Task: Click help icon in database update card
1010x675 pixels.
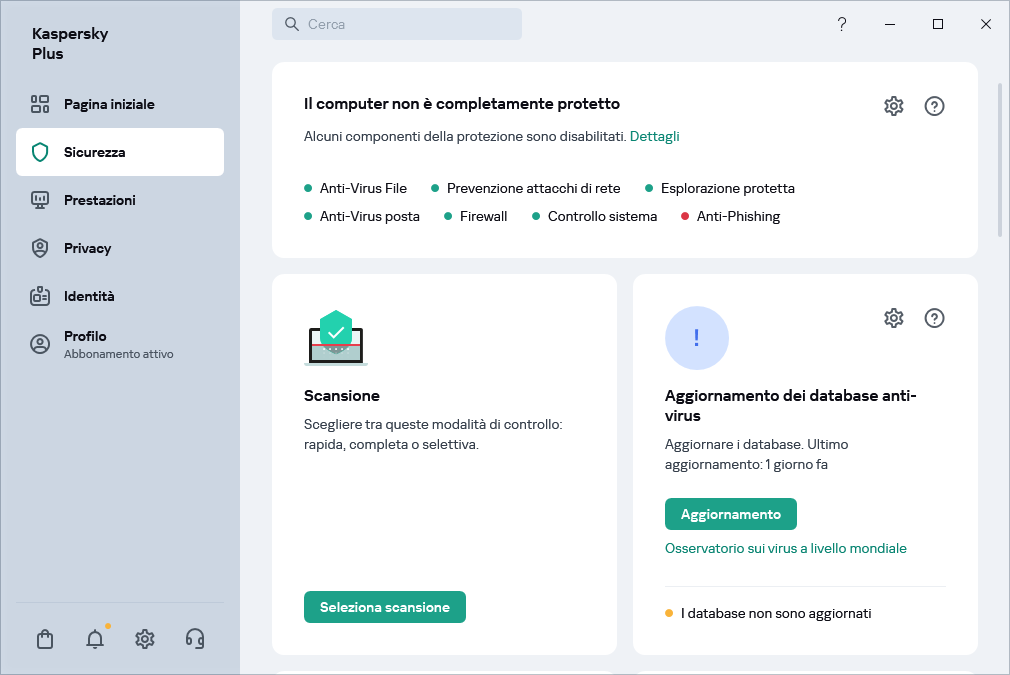Action: (935, 318)
